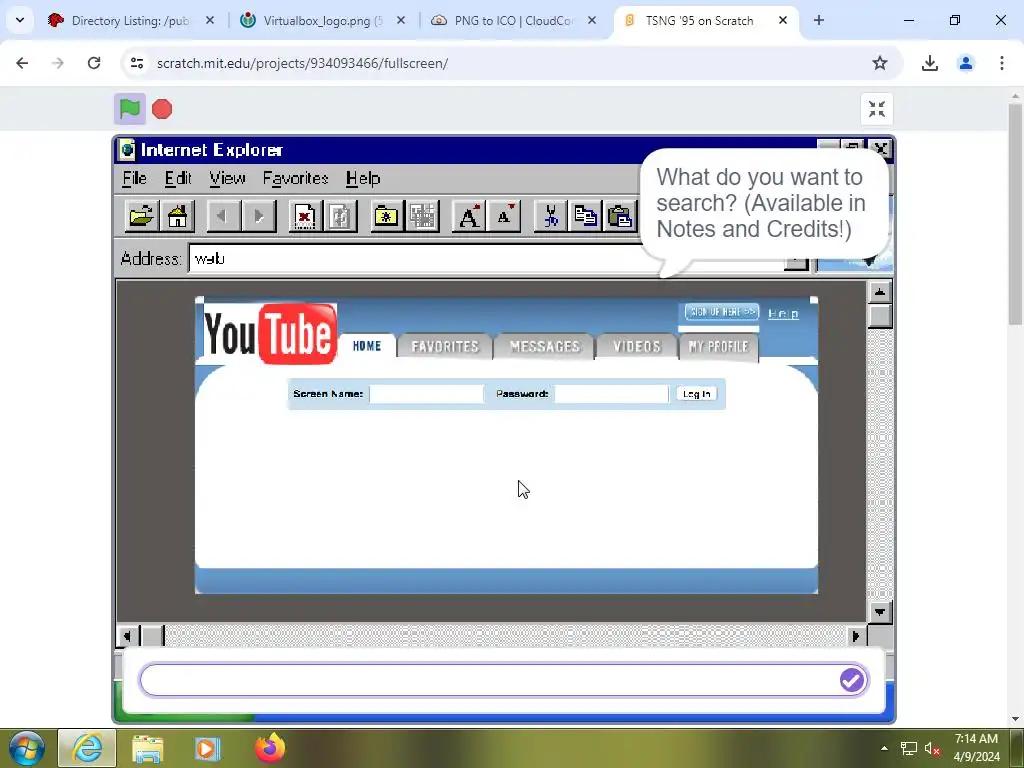Image resolution: width=1024 pixels, height=768 pixels.
Task: Click the IE horizontal scrollbar right arrow
Action: [856, 635]
